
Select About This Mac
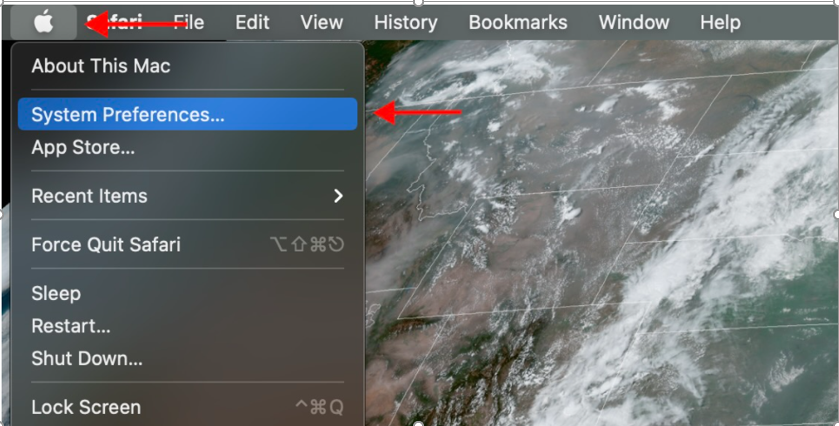click(x=187, y=66)
